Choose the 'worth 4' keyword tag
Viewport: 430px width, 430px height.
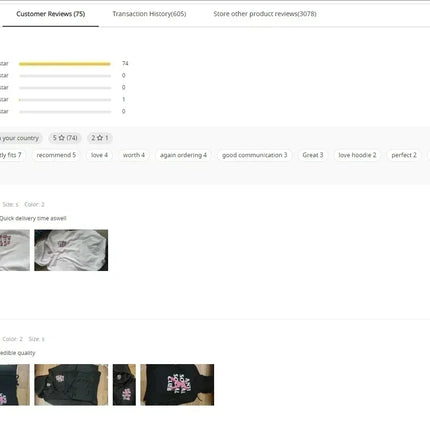134,155
